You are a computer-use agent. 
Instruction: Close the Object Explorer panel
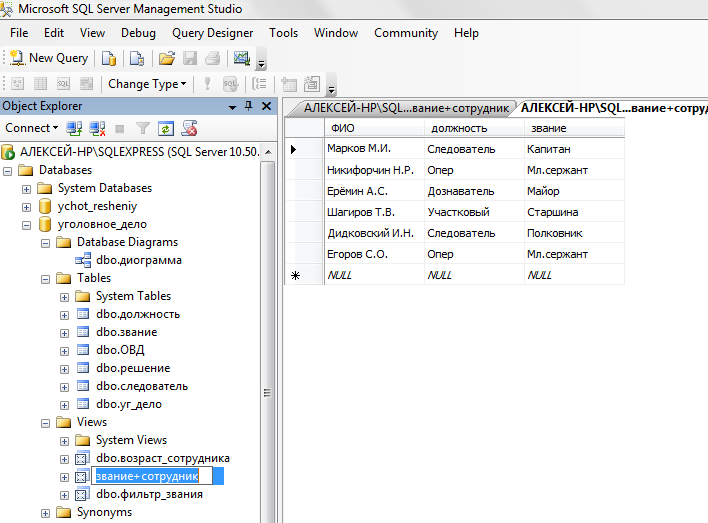266,106
